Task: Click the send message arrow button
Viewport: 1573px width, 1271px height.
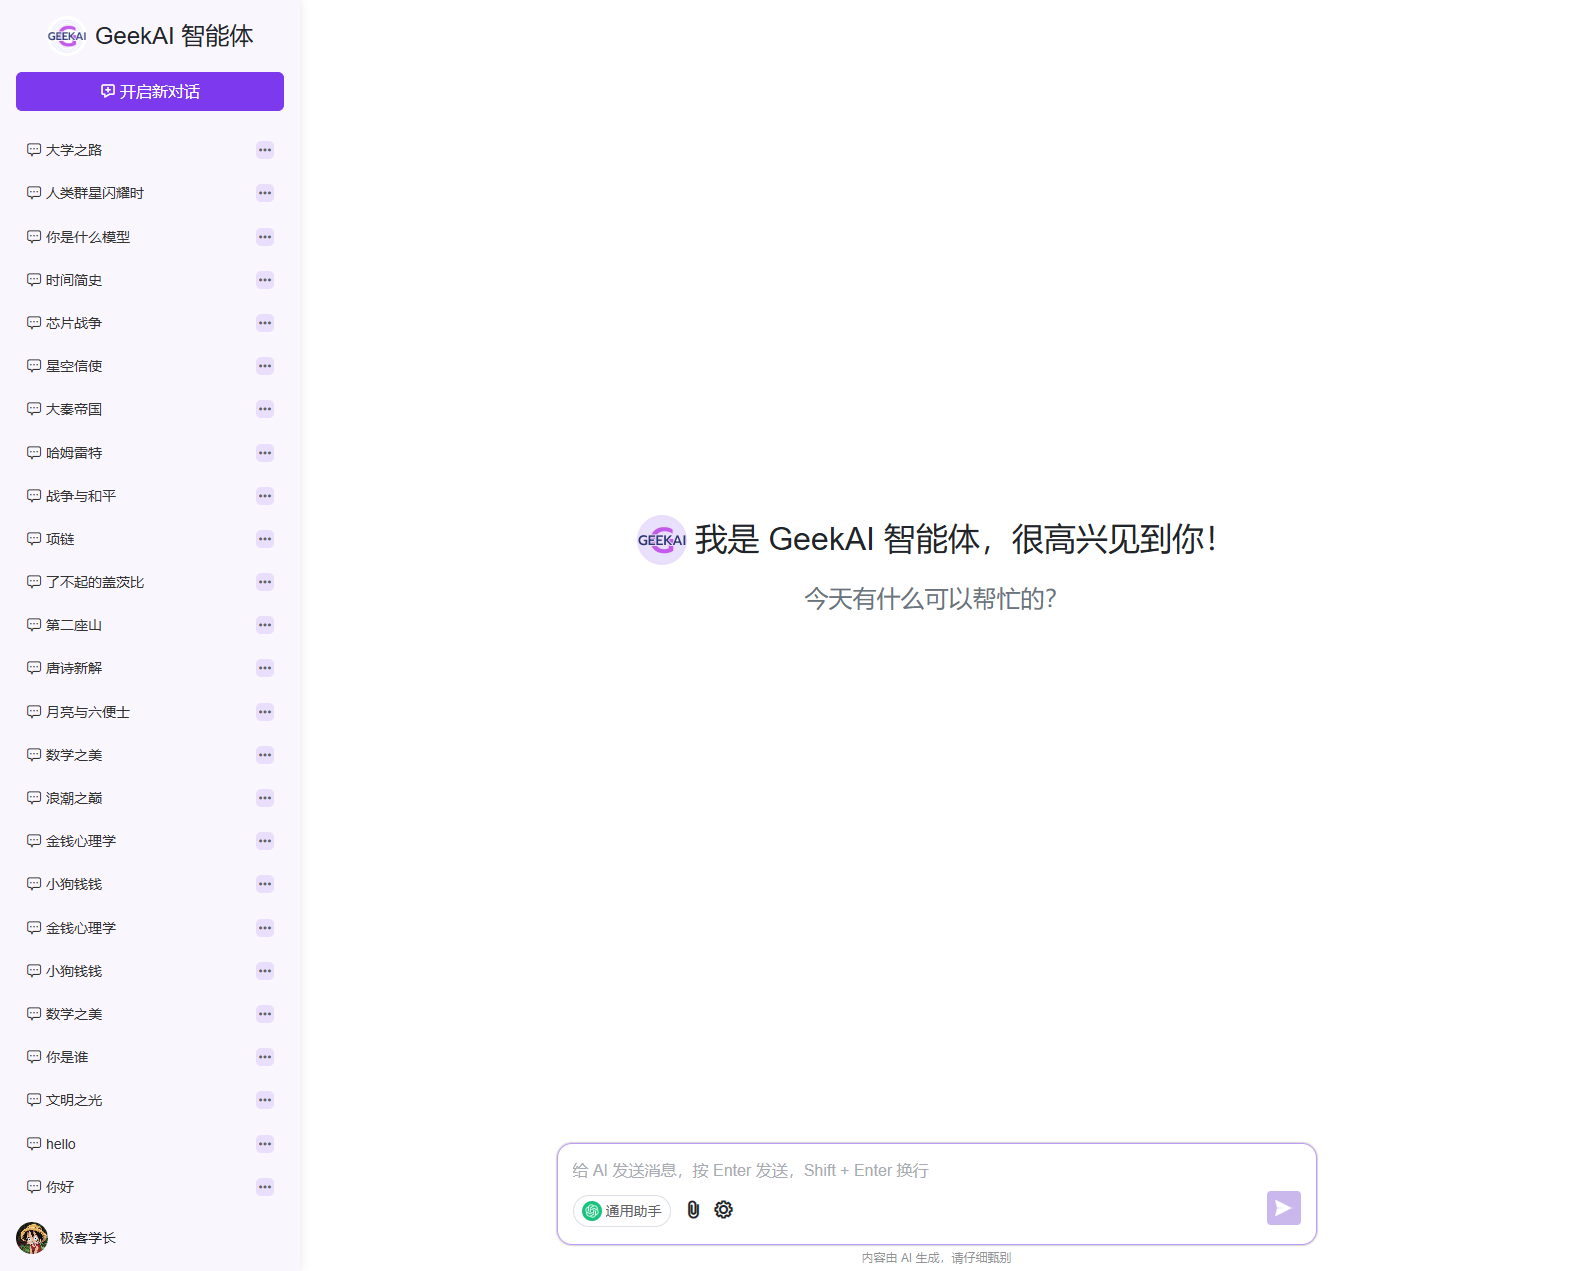Action: click(1284, 1208)
